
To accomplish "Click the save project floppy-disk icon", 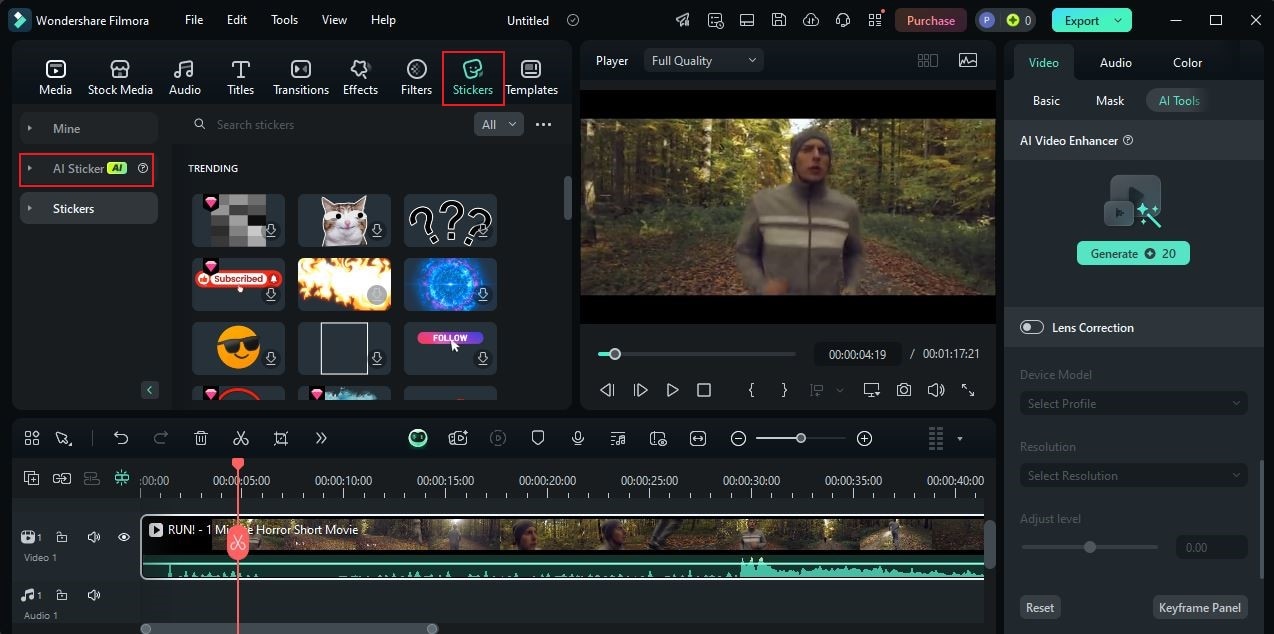I will [779, 20].
